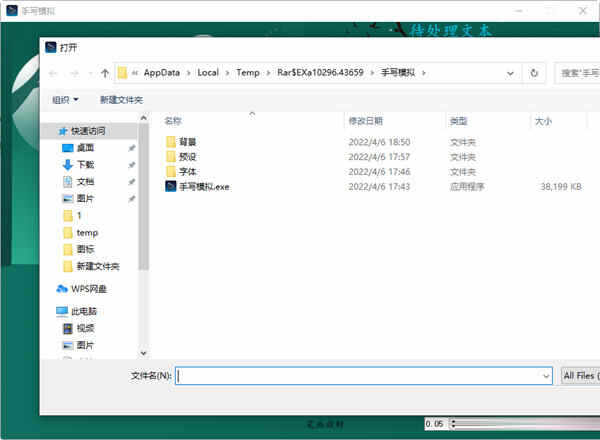Click the pin icon next to 文档
Viewport: 600px width, 440px height.
(132, 181)
